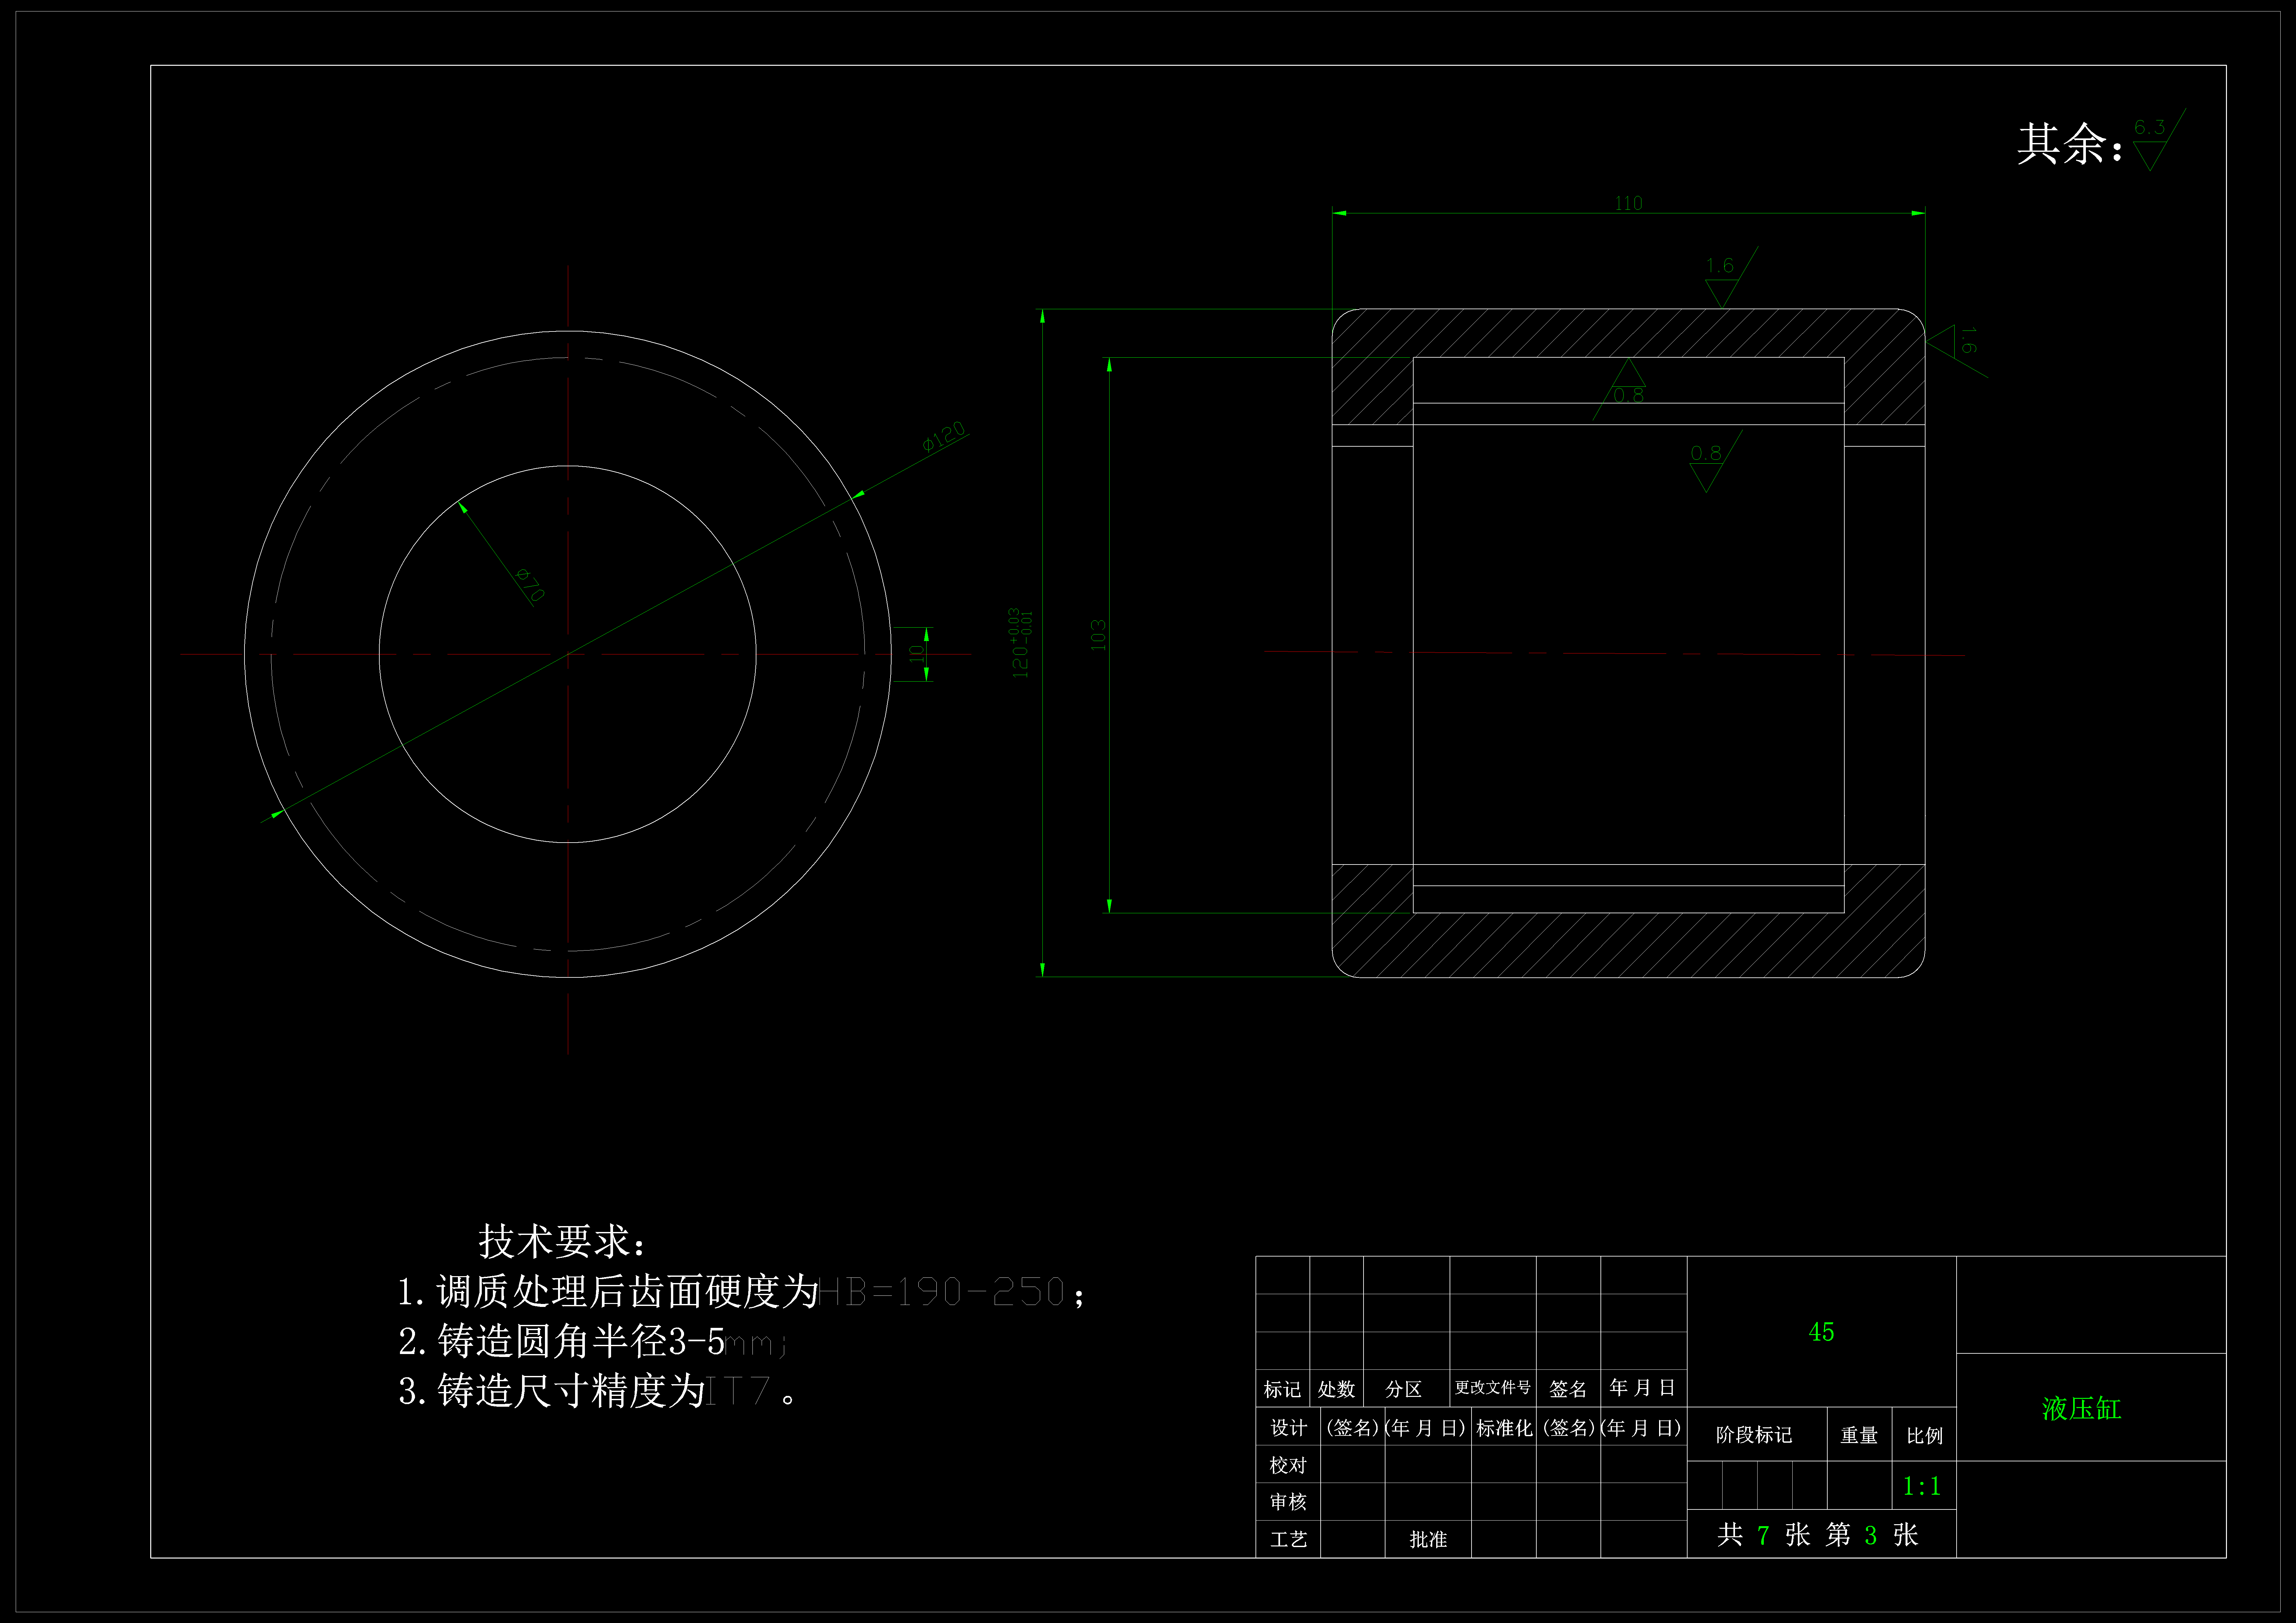Click the material value 45 in title block
2296x1623 pixels.
pos(1821,1332)
